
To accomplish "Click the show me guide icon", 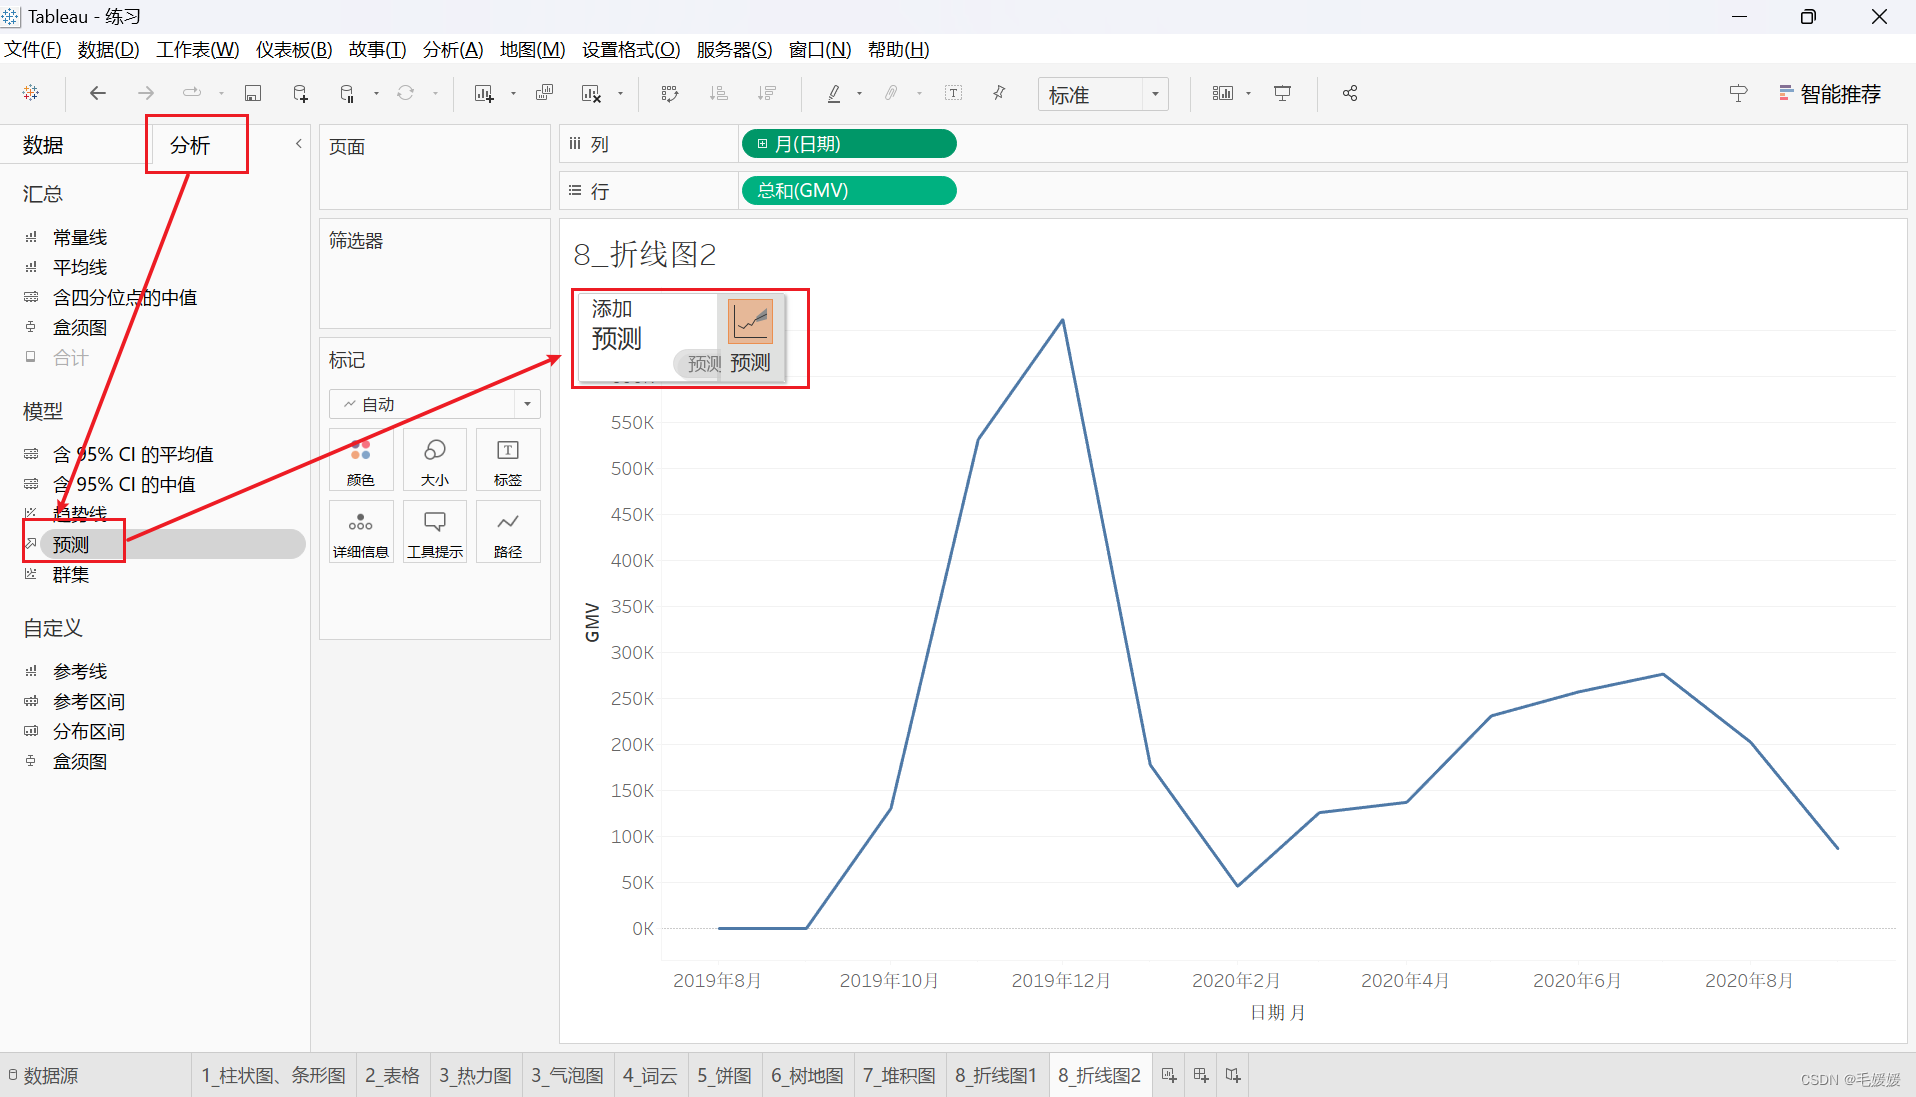I will tap(1738, 93).
